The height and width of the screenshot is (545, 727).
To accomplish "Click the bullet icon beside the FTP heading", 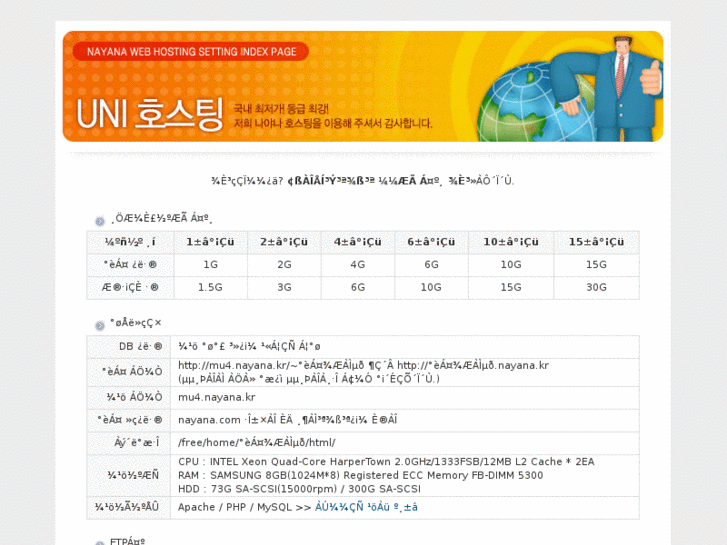I will [100, 542].
